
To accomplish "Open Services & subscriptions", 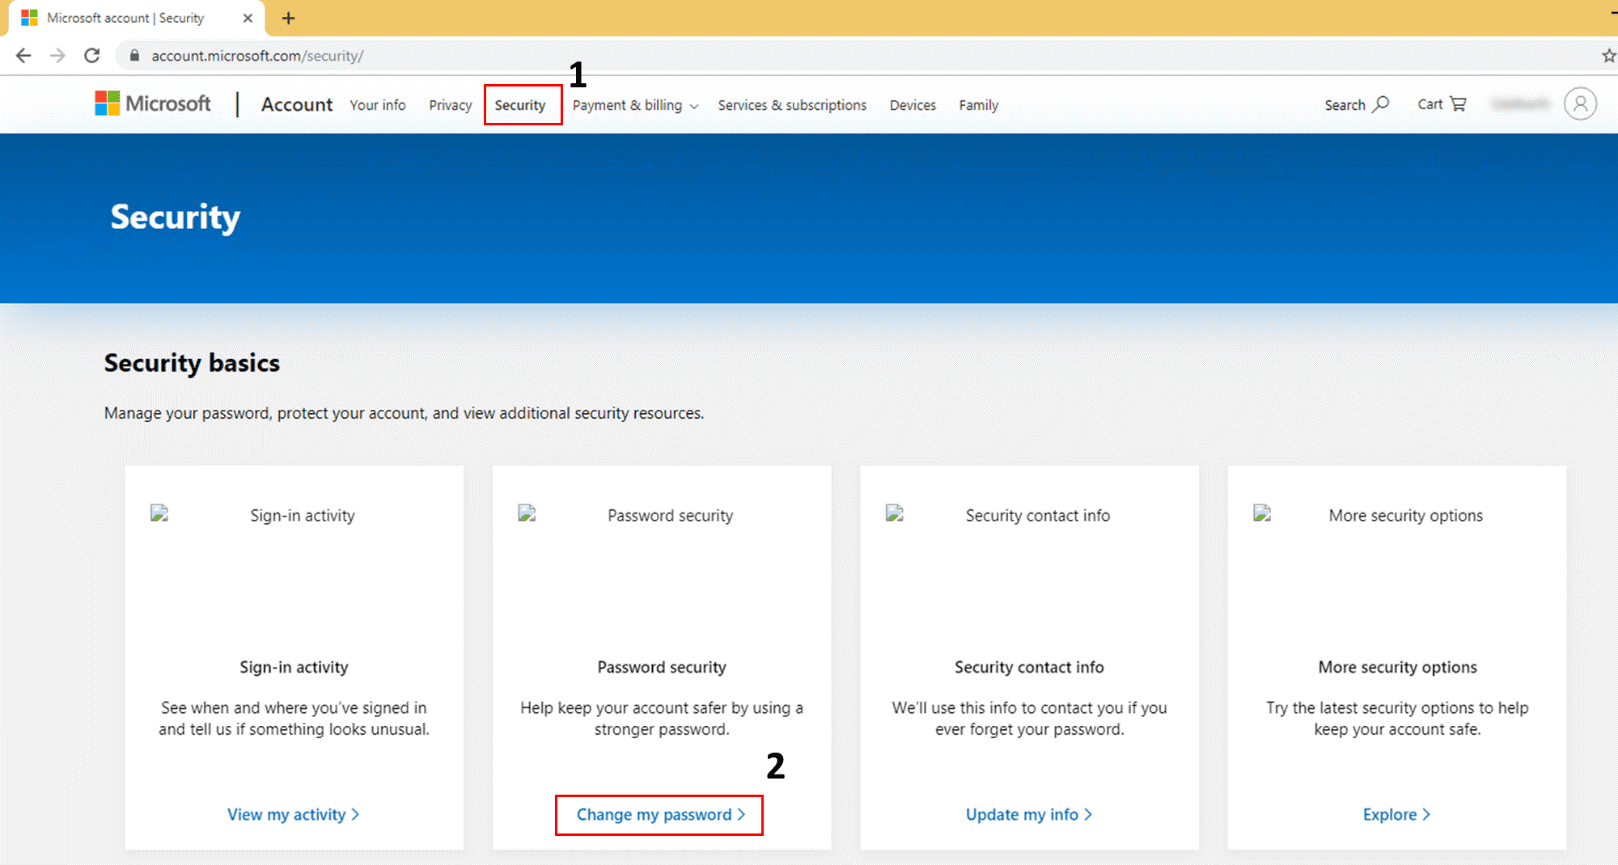I will click(x=792, y=105).
